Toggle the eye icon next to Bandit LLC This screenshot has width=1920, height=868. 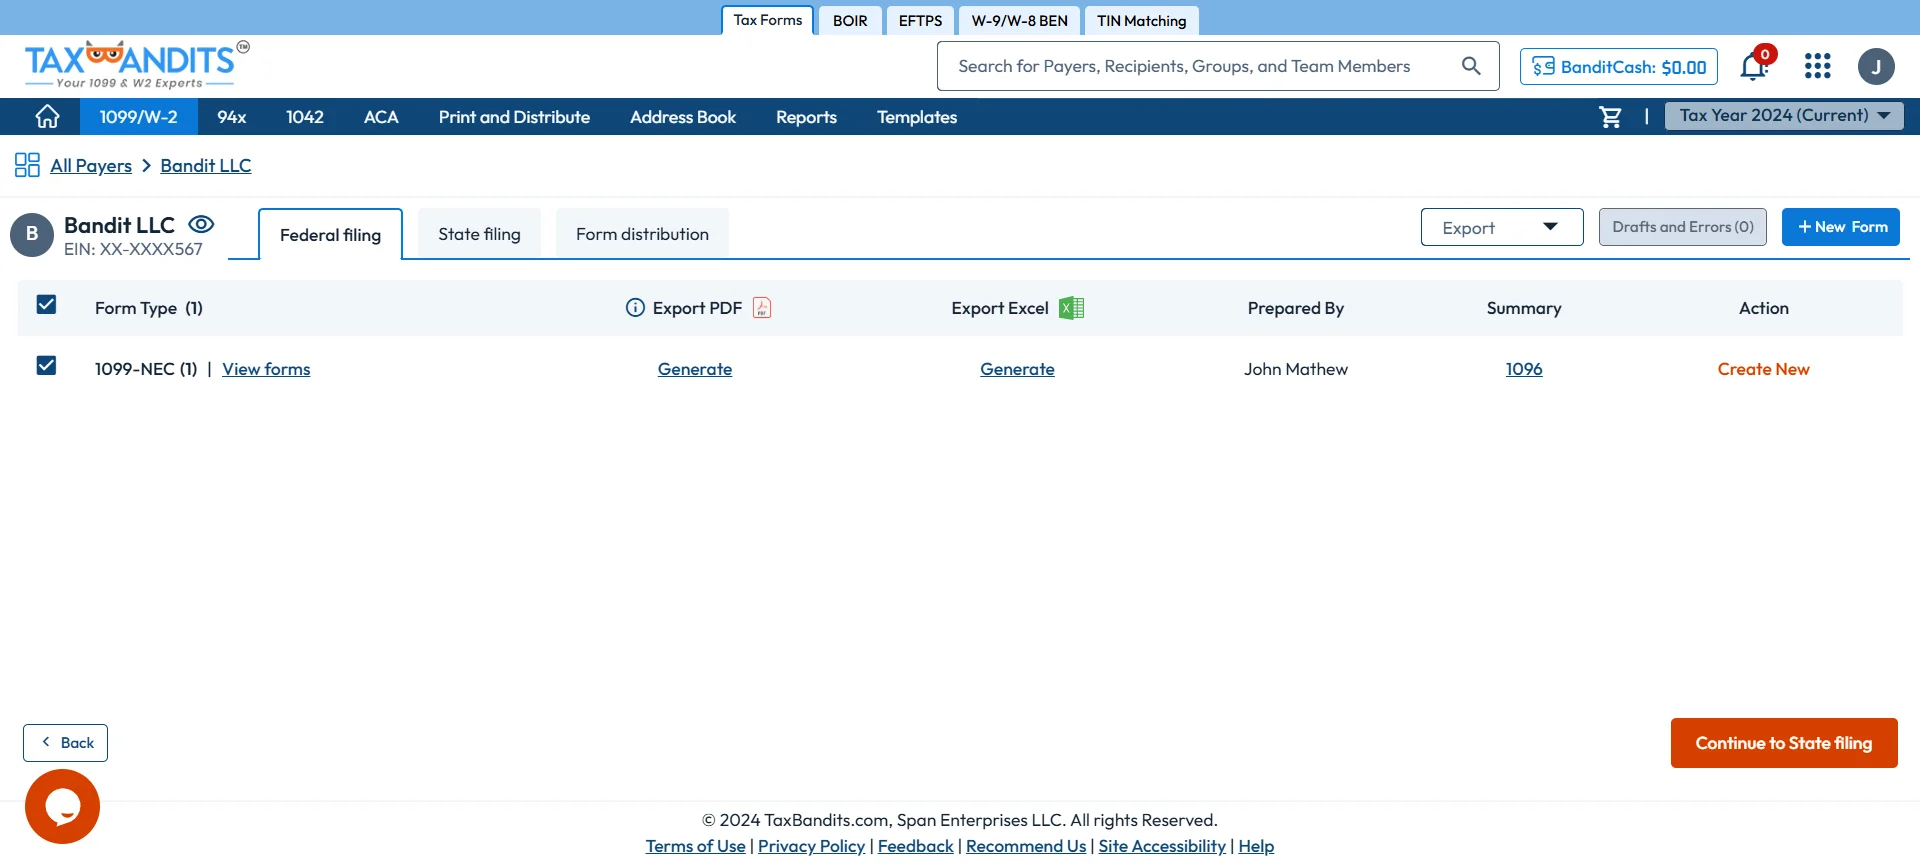(x=201, y=224)
